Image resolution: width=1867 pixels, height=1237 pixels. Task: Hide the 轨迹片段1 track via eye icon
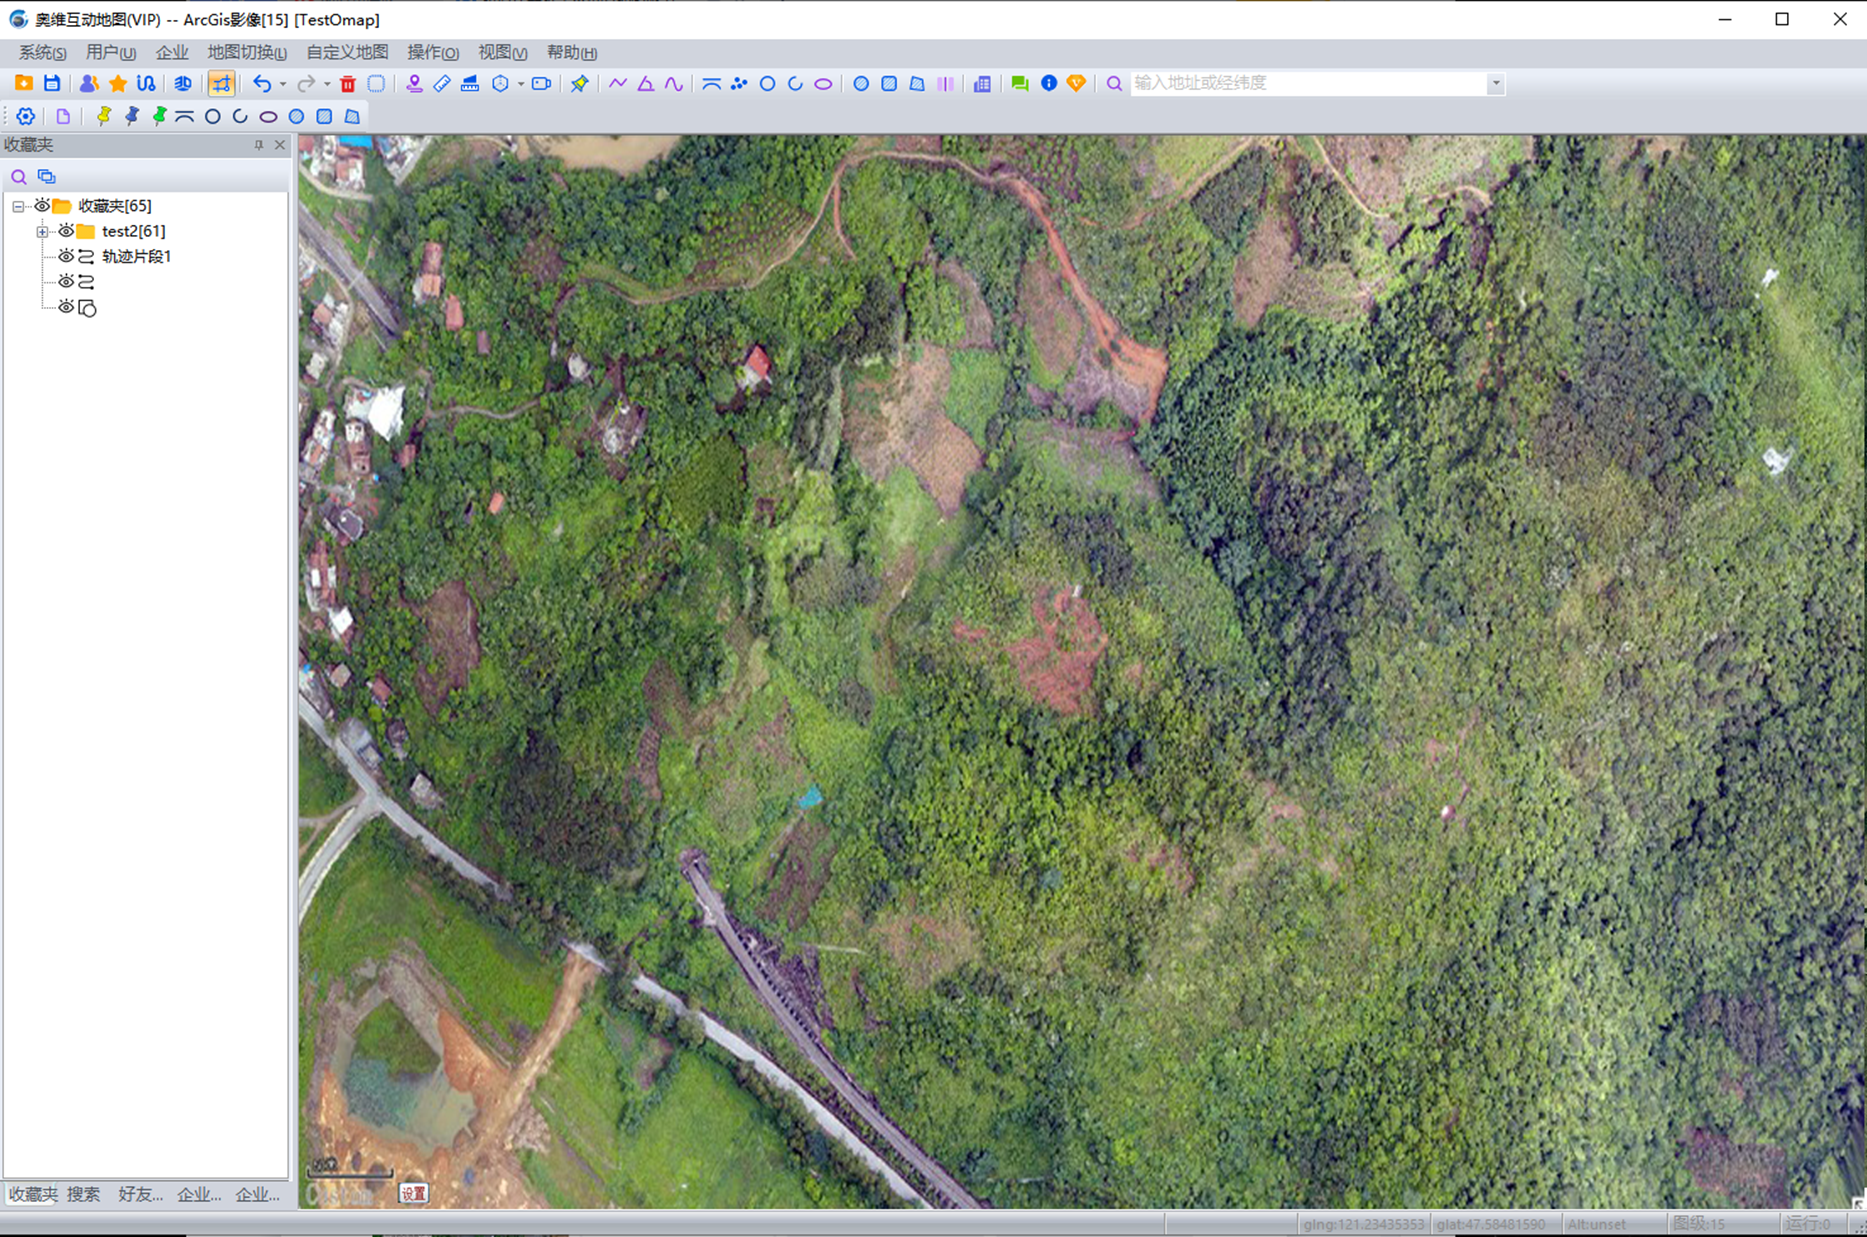(x=66, y=256)
